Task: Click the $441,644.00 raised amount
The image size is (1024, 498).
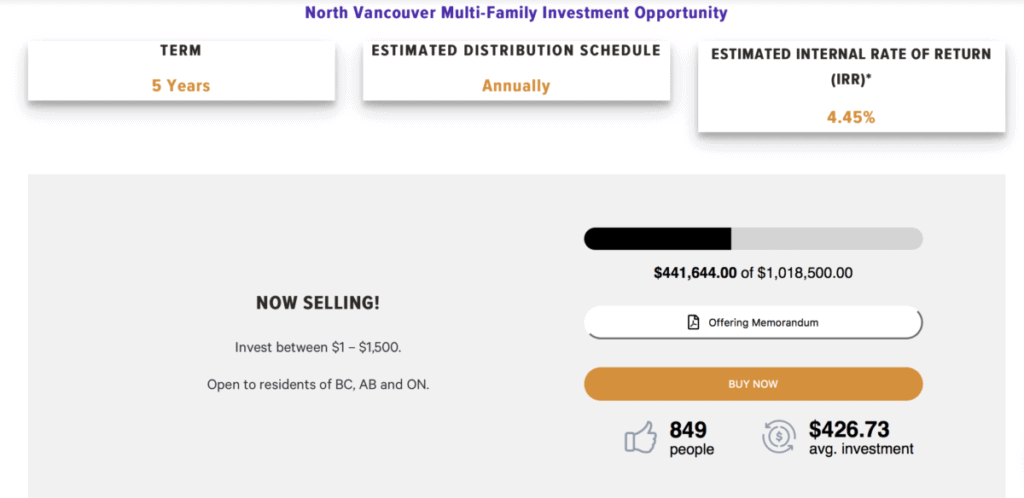Action: pyautogui.click(x=695, y=272)
